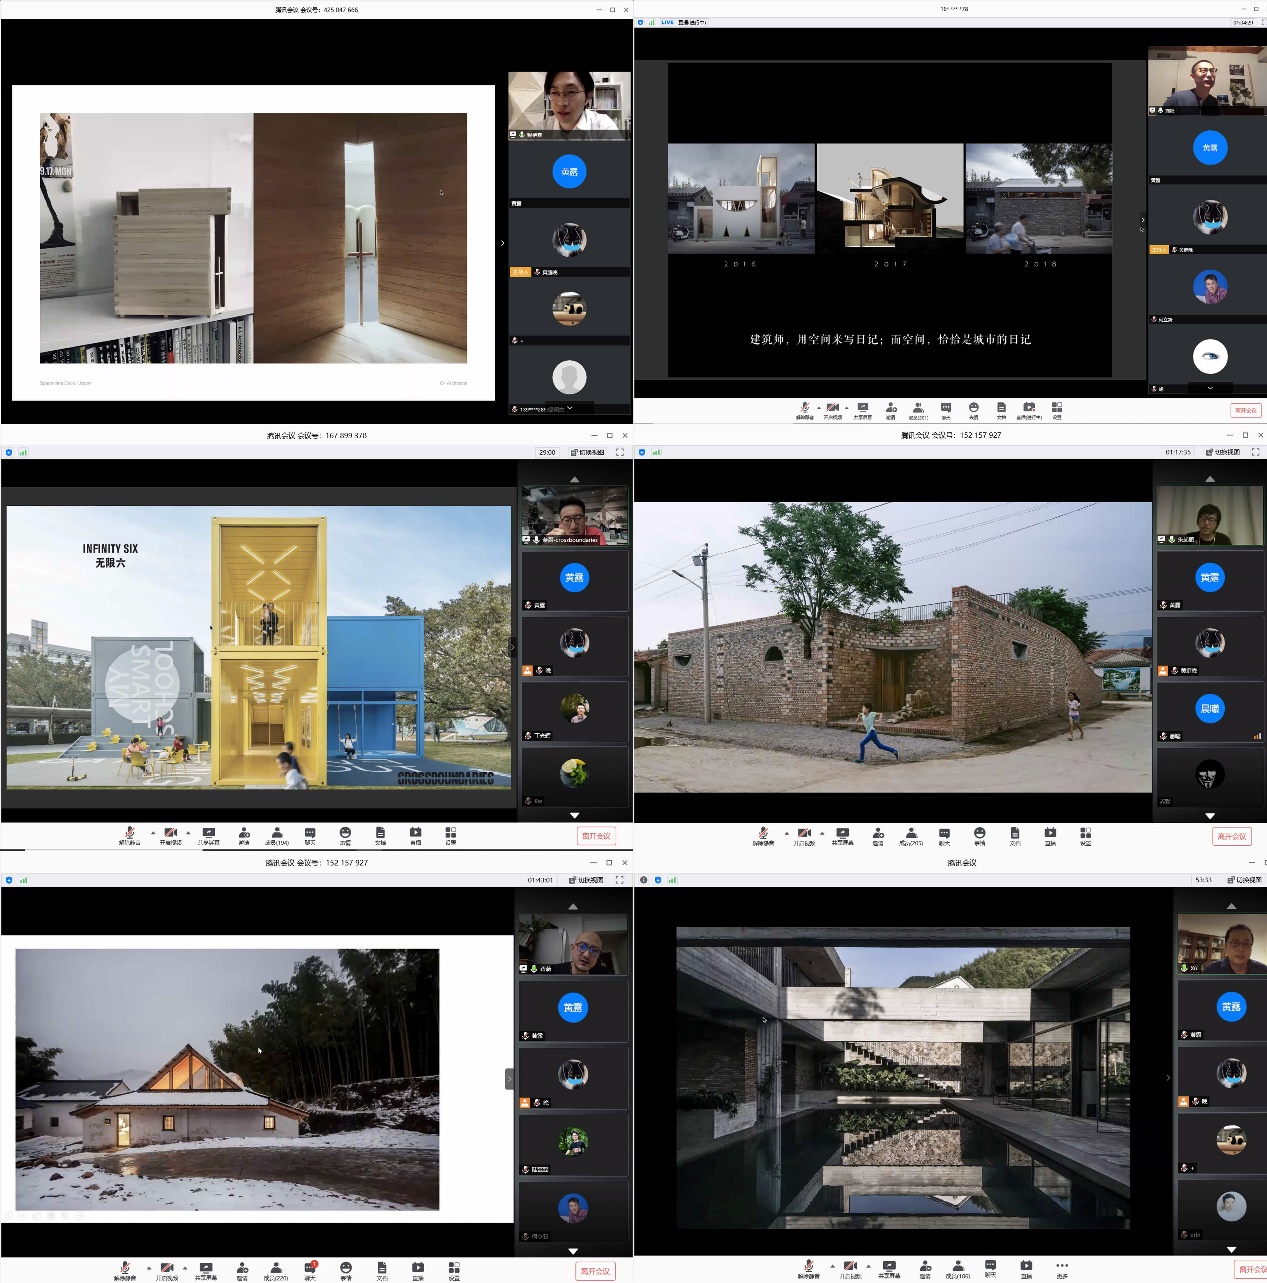Image resolution: width=1267 pixels, height=1283 pixels.
Task: Open the Invite icon in the brick house meeting
Action: [x=878, y=834]
